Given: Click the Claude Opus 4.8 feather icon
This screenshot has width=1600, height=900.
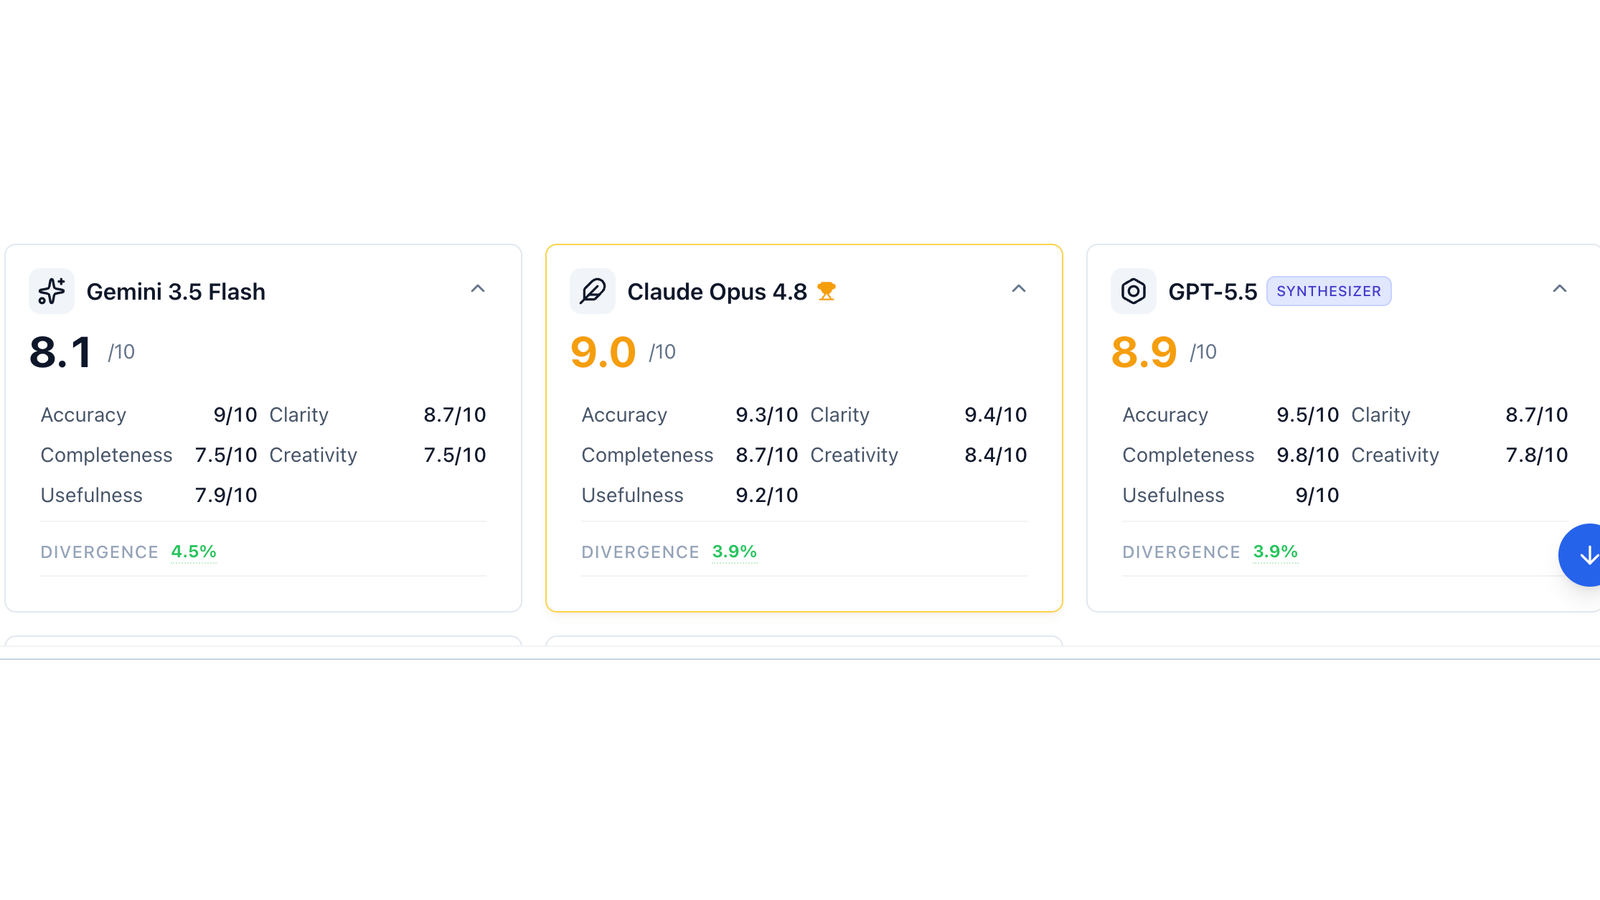Looking at the screenshot, I should [x=592, y=291].
